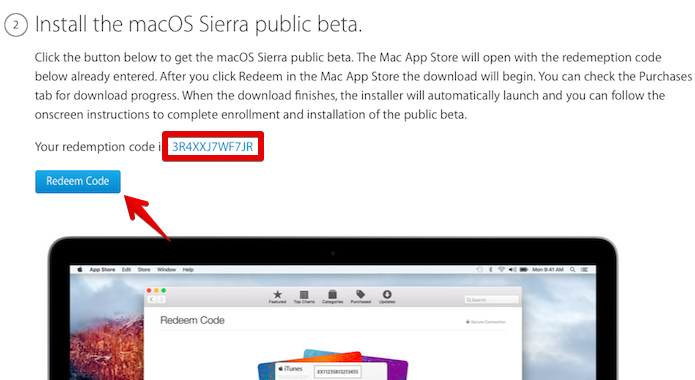The width and height of the screenshot is (695, 380).
Task: Open the Notification Center list icon
Action: (585, 270)
